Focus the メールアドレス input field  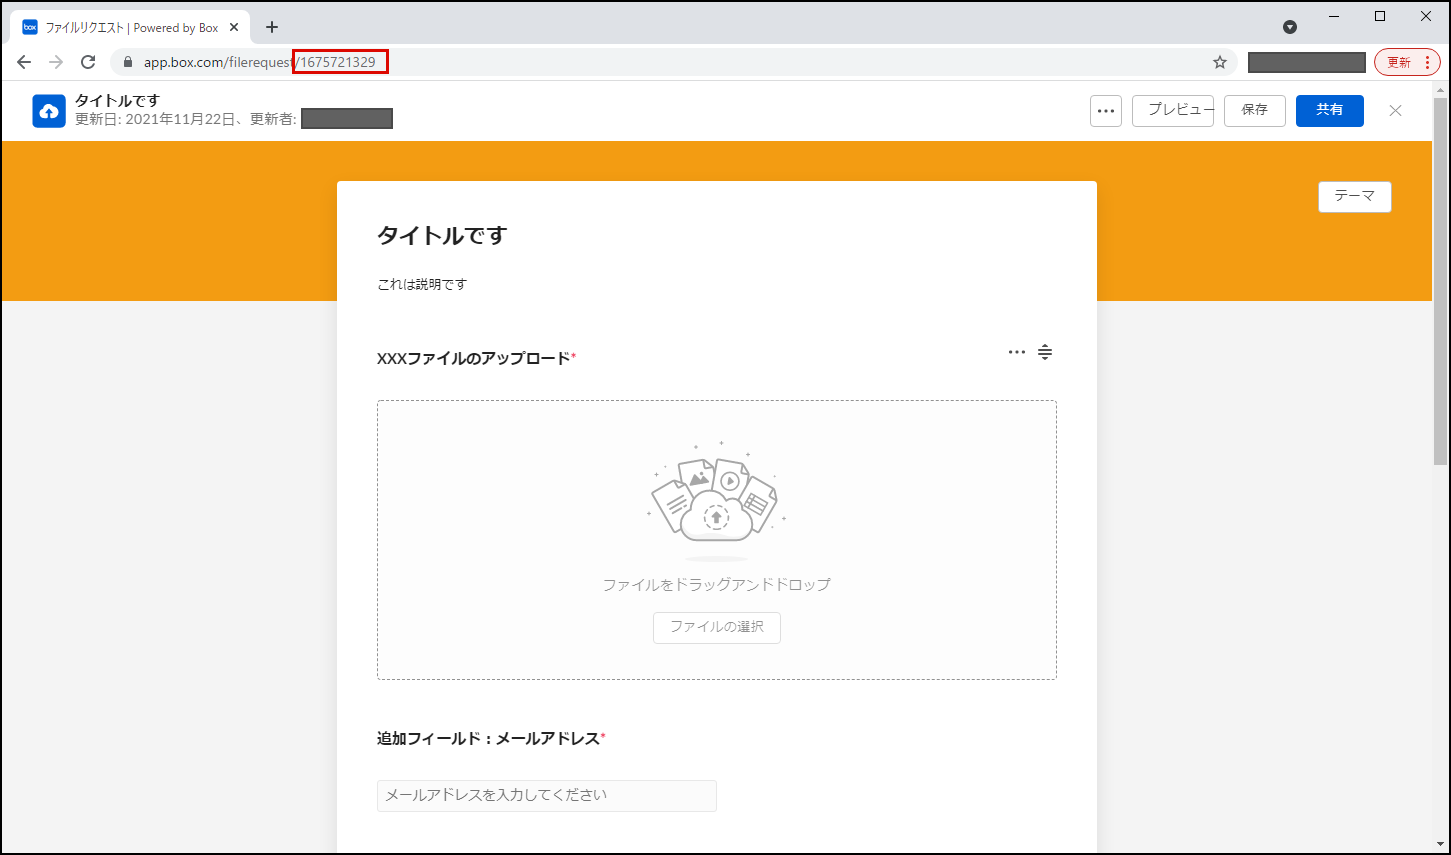(x=547, y=796)
